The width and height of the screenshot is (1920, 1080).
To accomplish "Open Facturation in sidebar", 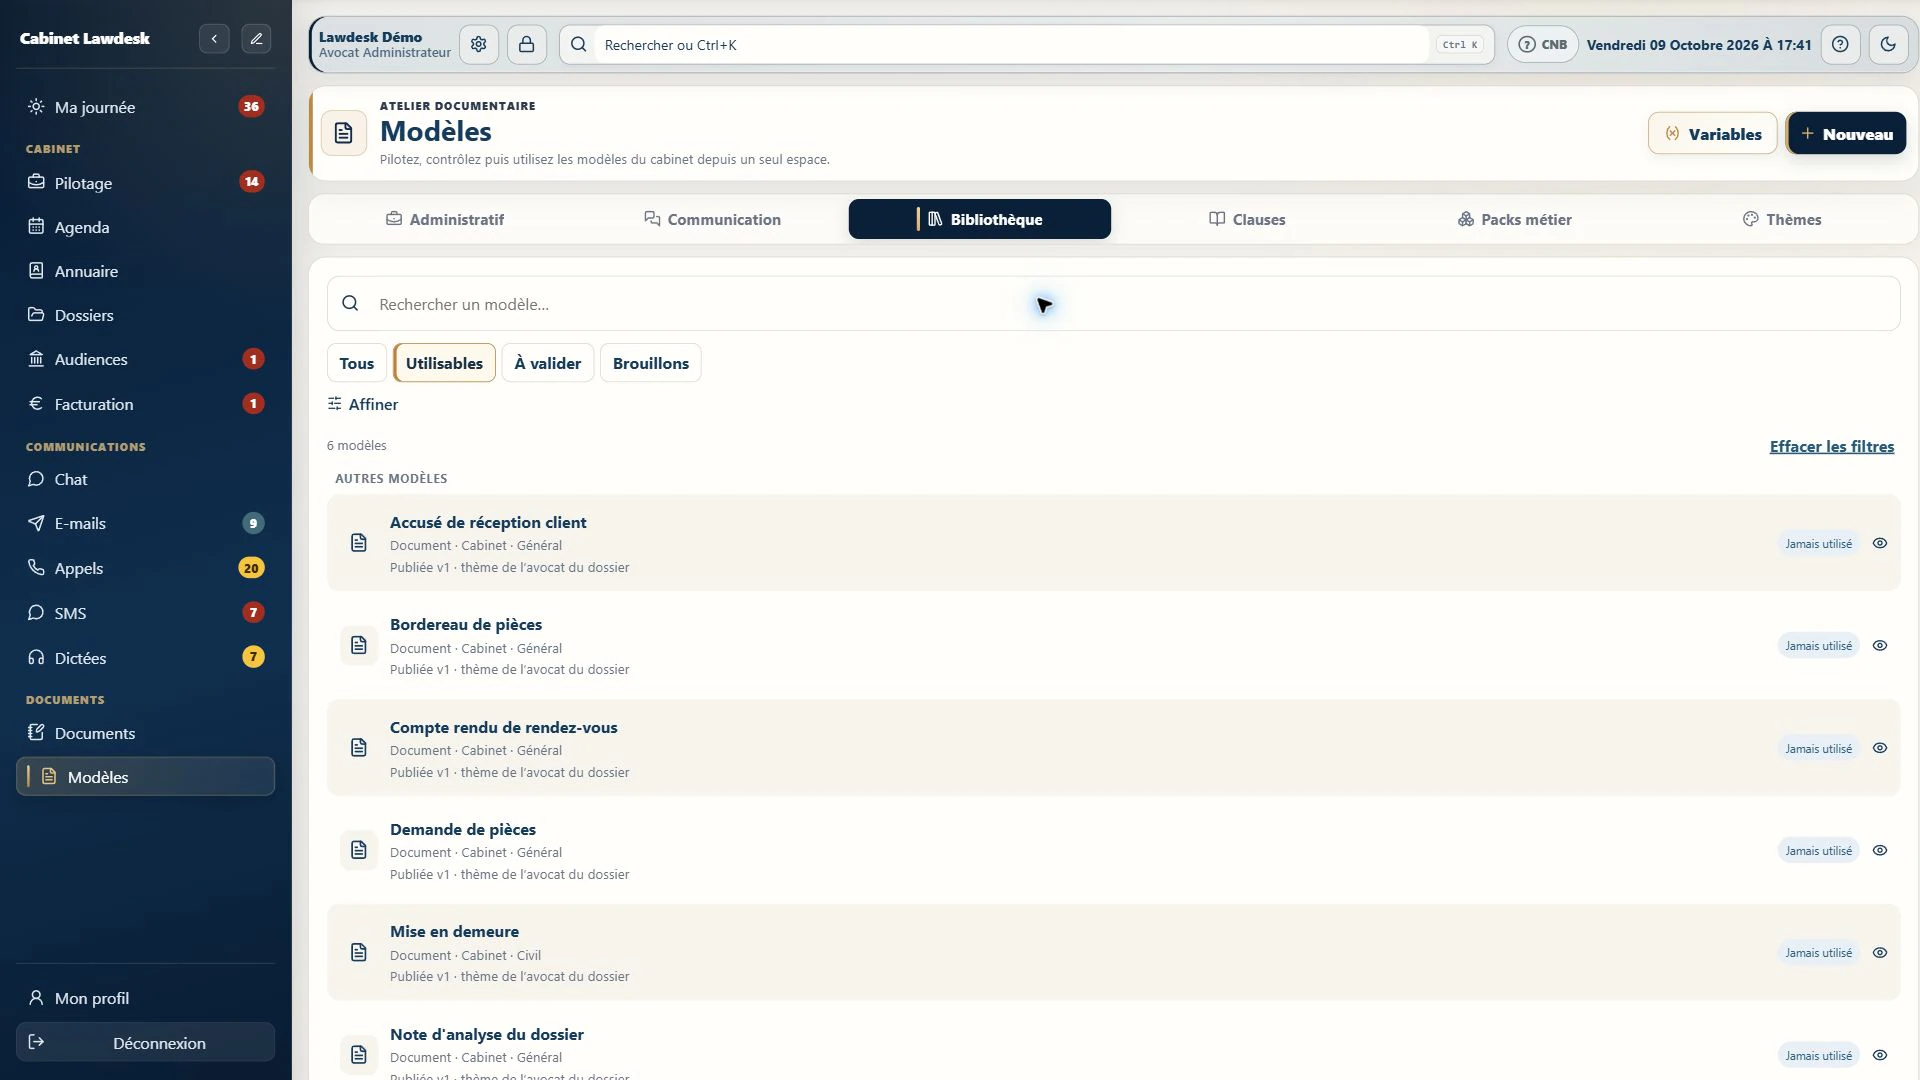I will (x=145, y=404).
